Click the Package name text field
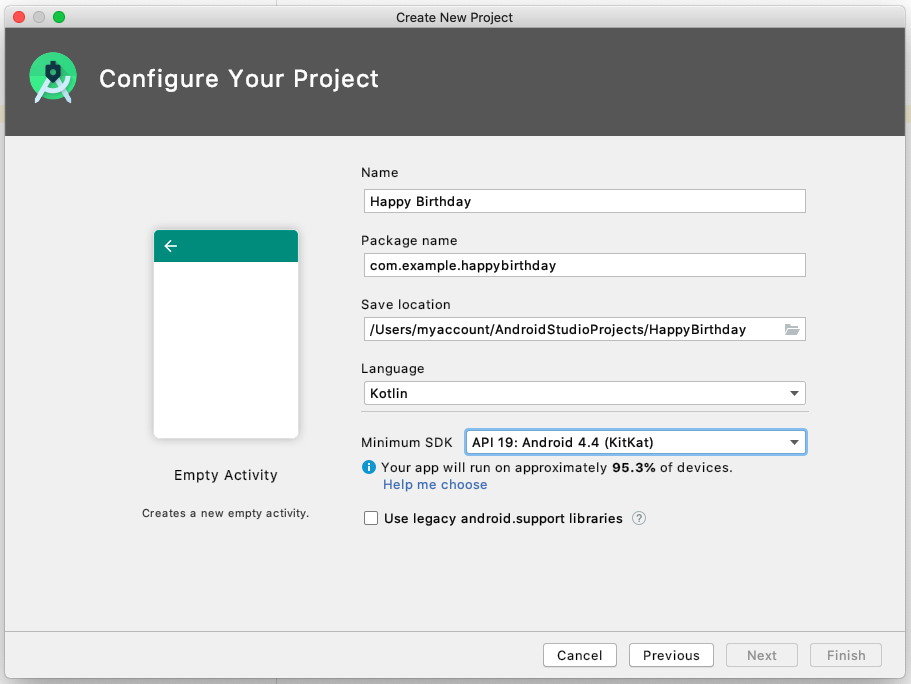This screenshot has height=684, width=911. pos(585,265)
